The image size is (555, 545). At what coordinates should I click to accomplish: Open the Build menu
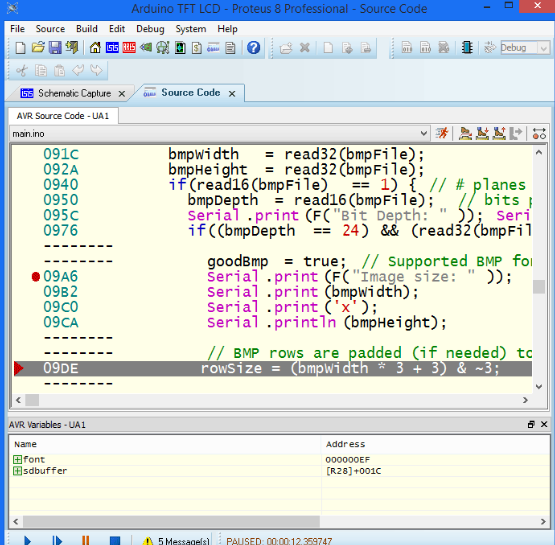pos(87,29)
